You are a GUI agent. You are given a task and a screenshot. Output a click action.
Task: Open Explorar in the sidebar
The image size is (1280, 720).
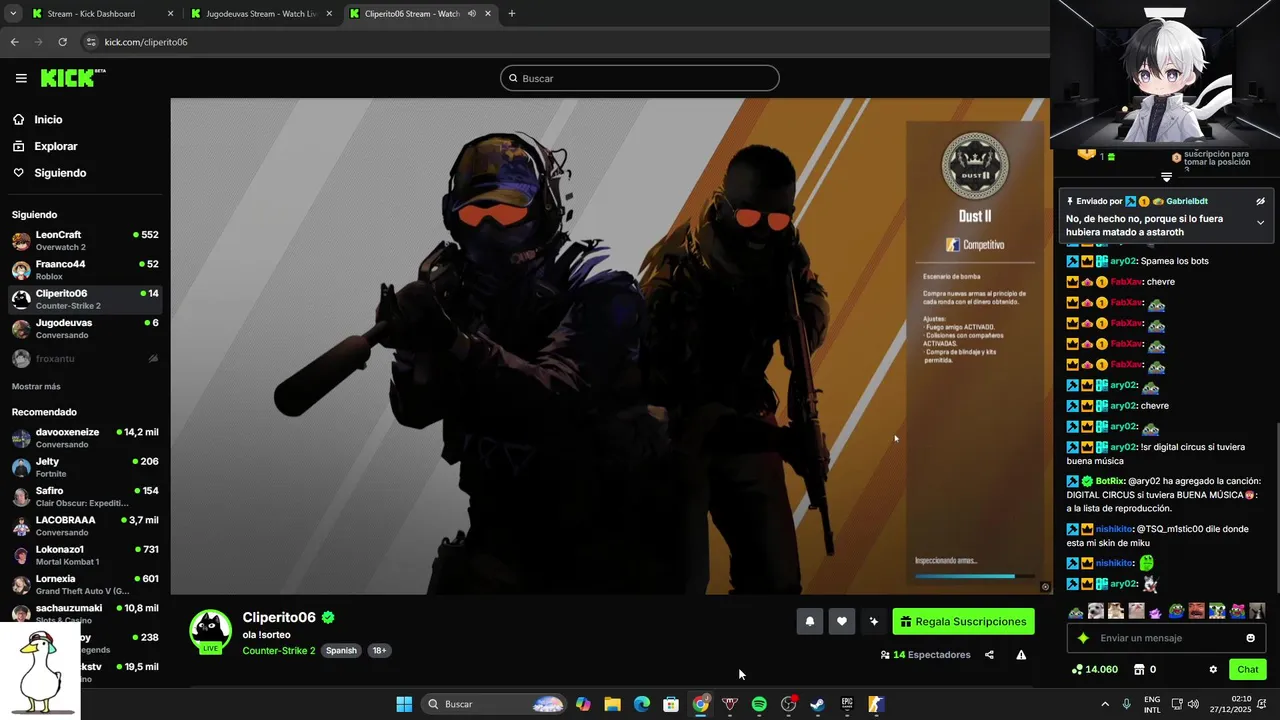55,146
